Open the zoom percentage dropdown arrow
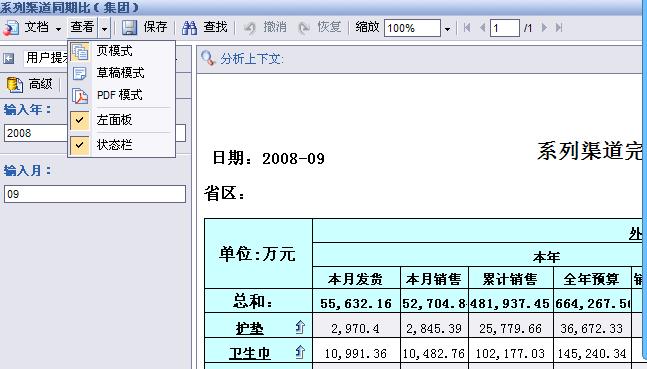The width and height of the screenshot is (647, 369). coord(447,29)
